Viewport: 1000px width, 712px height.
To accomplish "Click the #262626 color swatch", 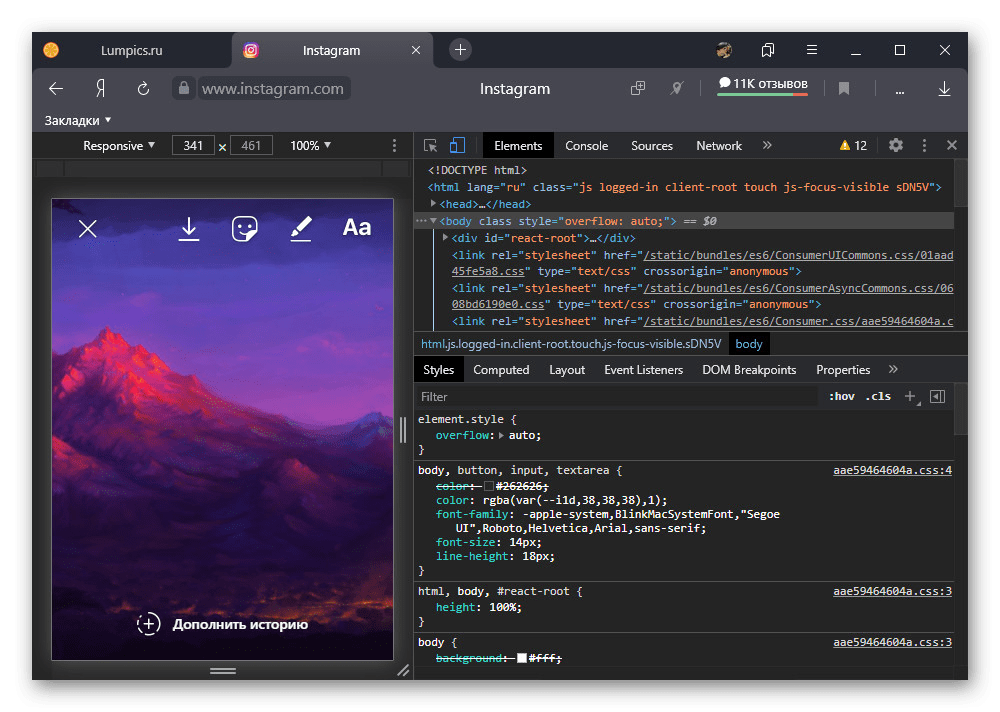I will [489, 485].
